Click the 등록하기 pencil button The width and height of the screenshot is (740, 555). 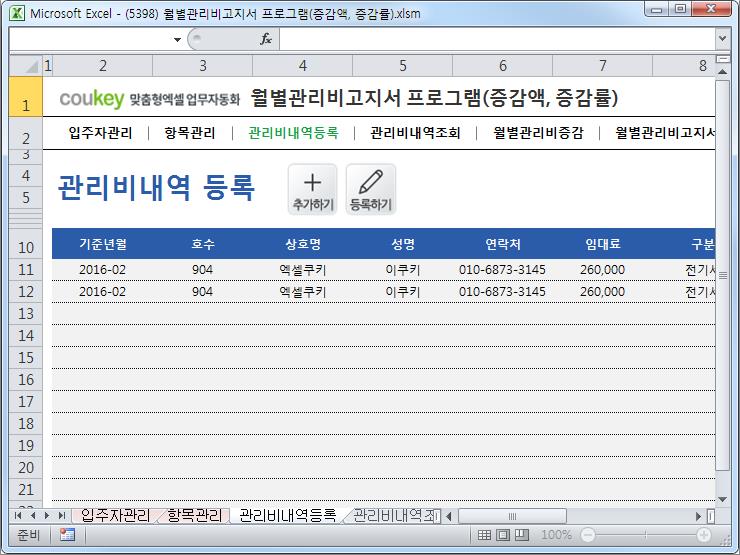click(371, 189)
